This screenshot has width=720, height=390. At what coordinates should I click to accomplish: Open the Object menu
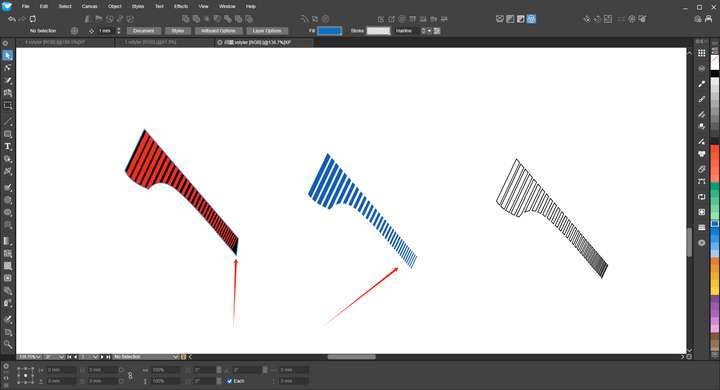[115, 6]
